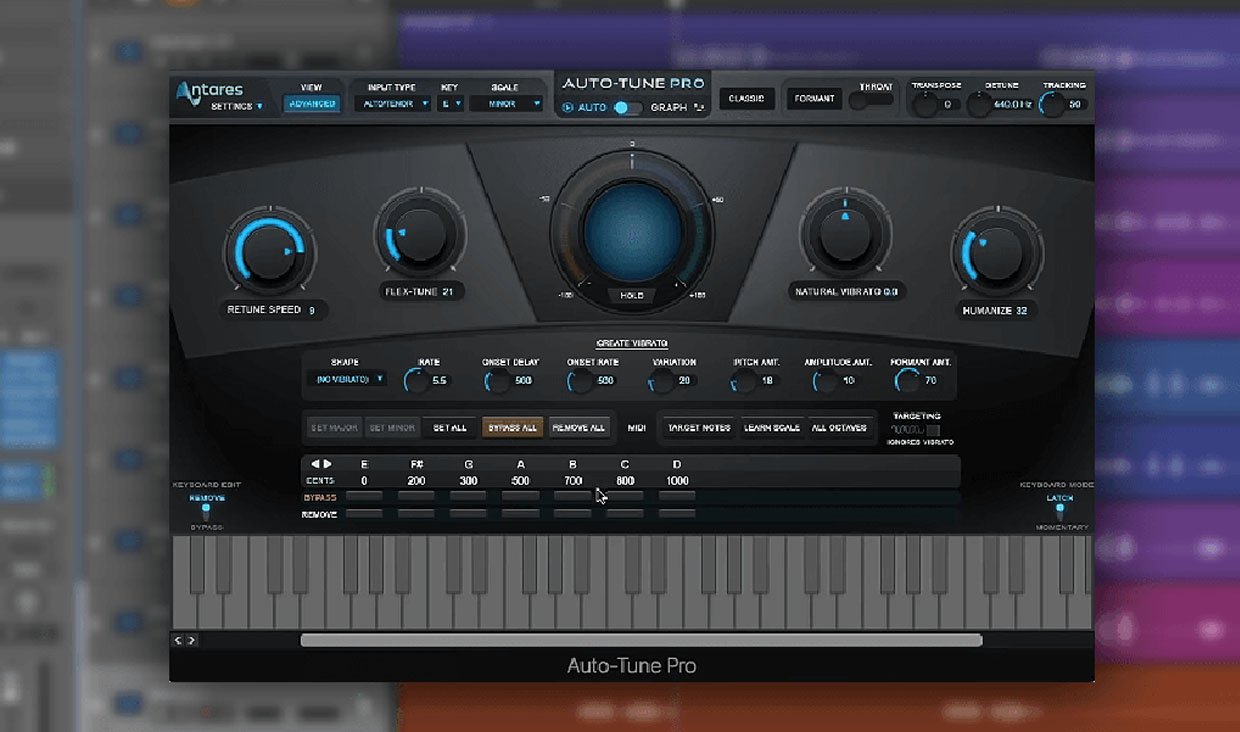This screenshot has height=732, width=1240.
Task: Click the Pitch Amt knob
Action: 744,380
